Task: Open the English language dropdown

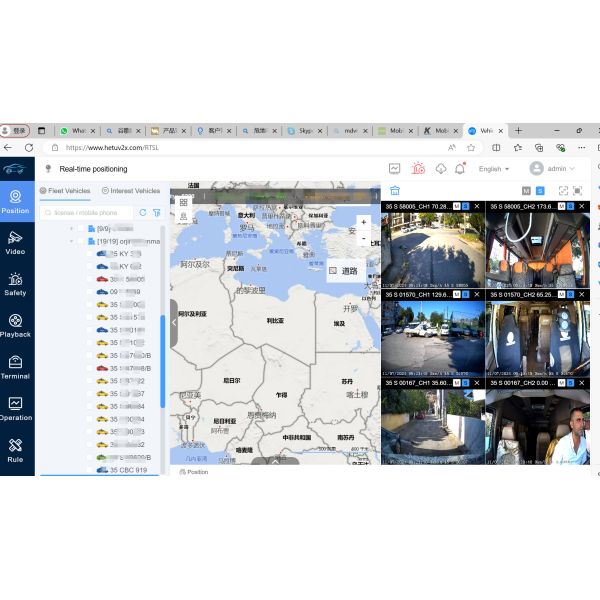Action: click(493, 169)
